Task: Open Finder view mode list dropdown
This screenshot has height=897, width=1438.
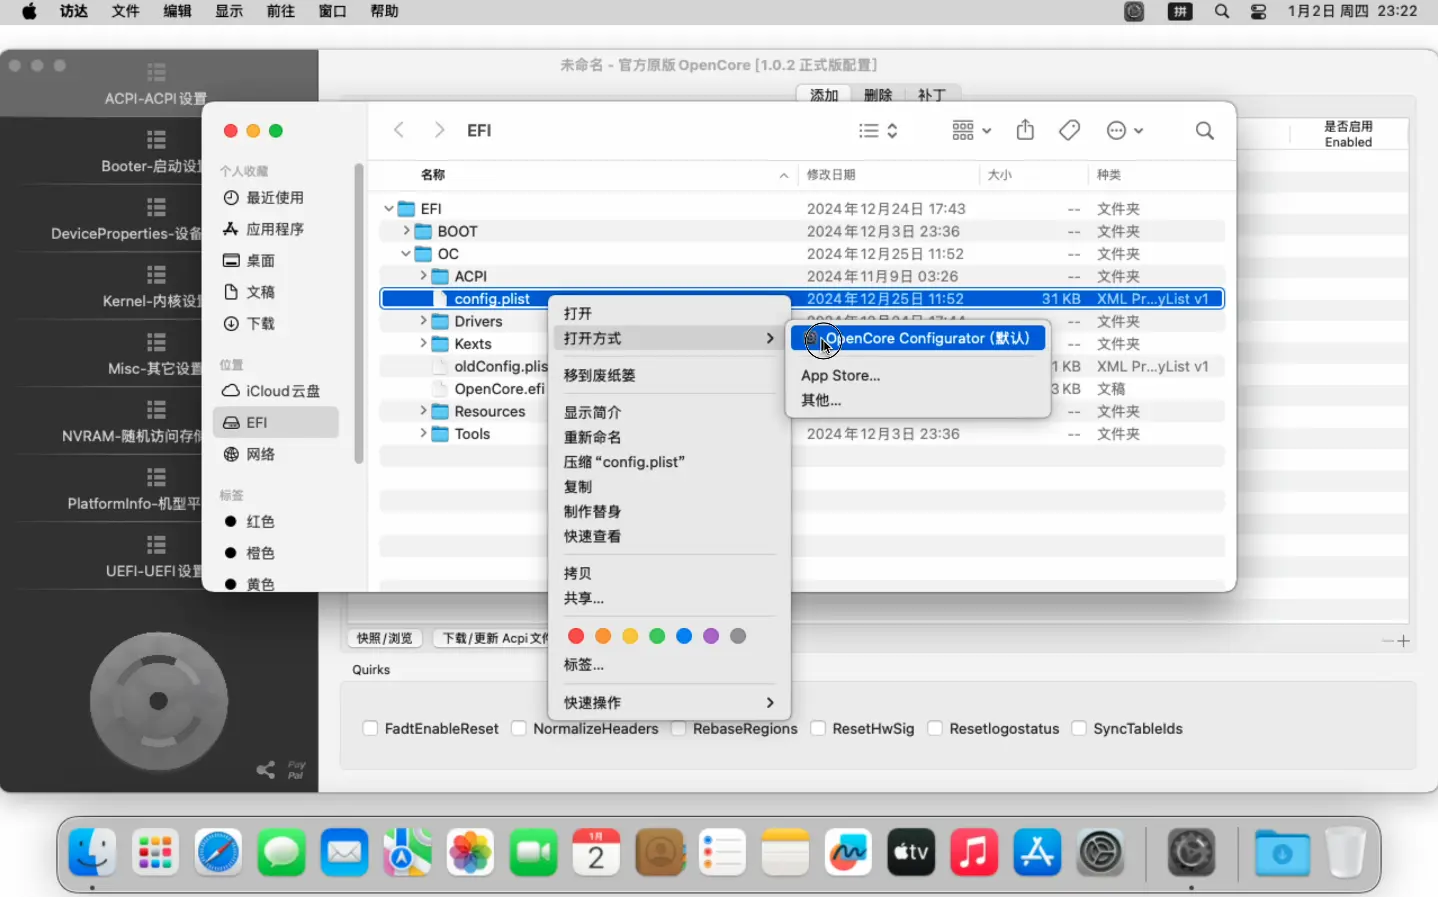Action: pyautogui.click(x=879, y=130)
